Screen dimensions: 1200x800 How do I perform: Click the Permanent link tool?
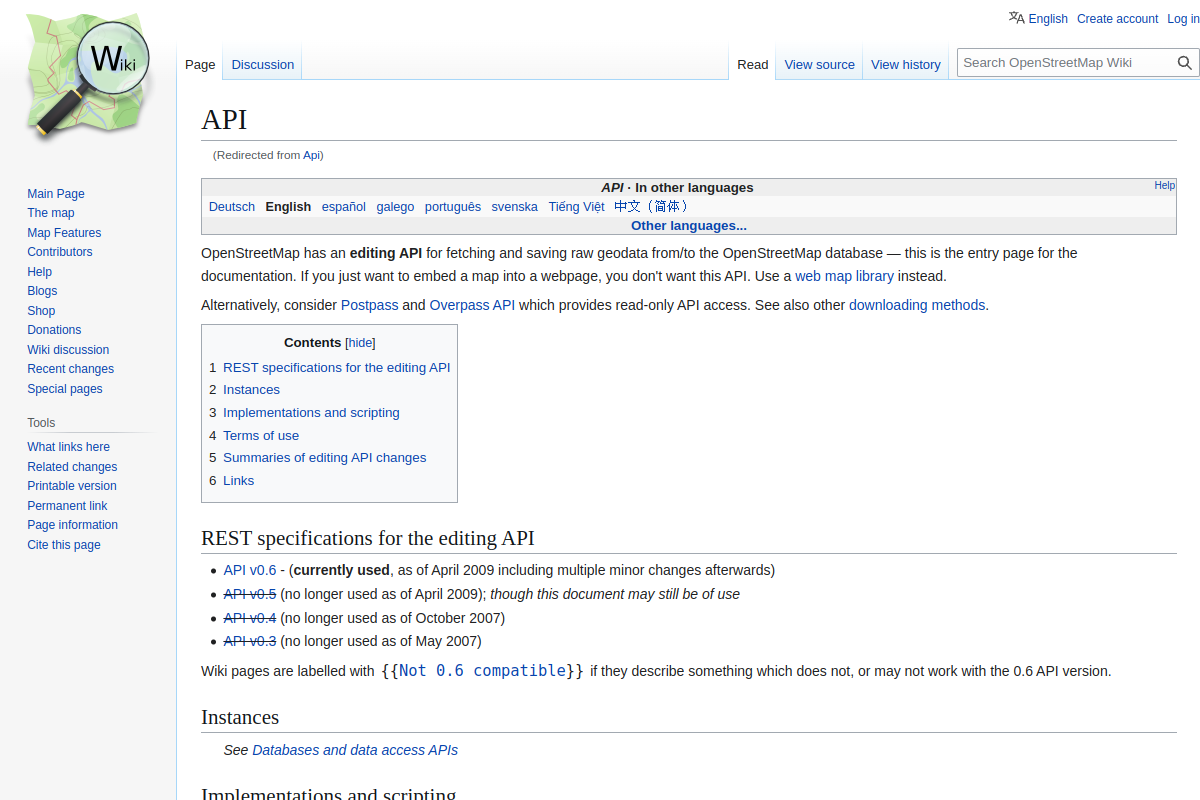(67, 506)
